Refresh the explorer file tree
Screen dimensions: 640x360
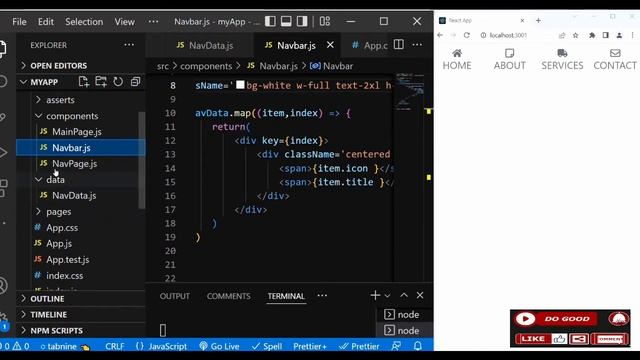coord(118,82)
